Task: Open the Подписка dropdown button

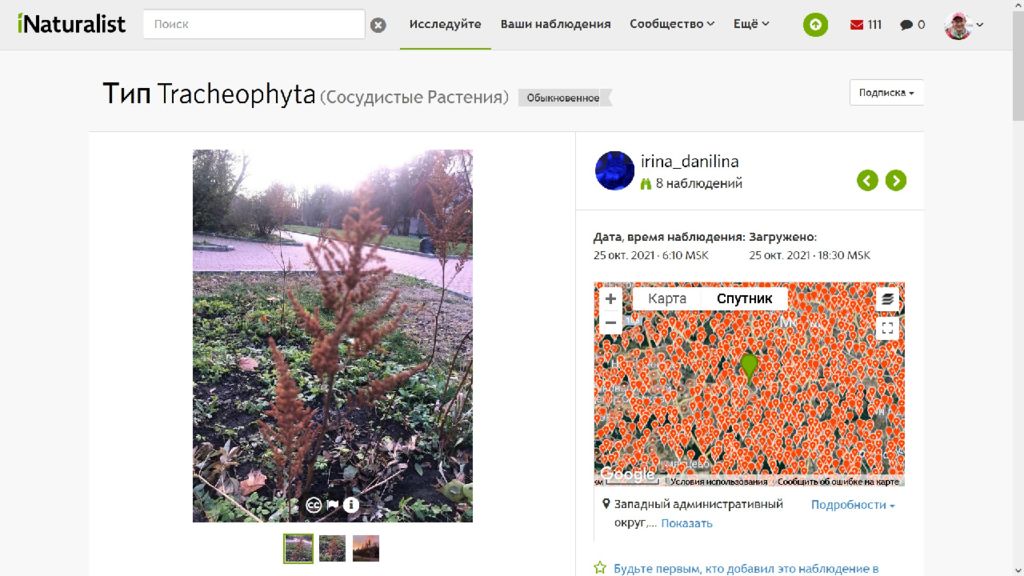Action: 886,93
